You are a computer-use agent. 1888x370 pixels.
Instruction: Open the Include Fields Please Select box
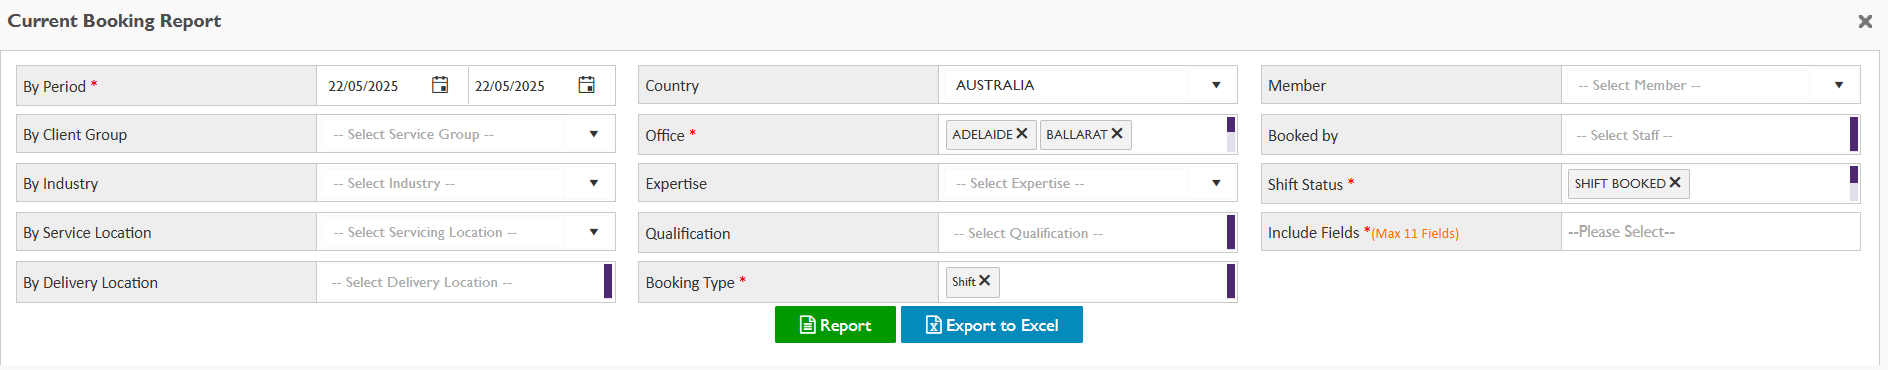1710,232
